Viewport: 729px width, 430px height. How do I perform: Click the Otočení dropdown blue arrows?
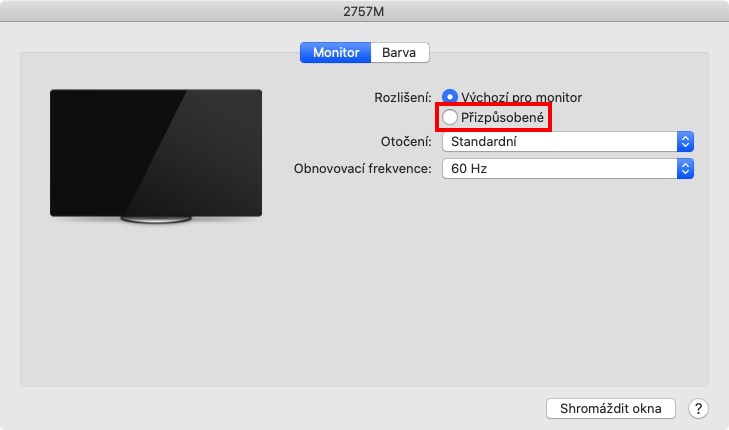point(685,142)
